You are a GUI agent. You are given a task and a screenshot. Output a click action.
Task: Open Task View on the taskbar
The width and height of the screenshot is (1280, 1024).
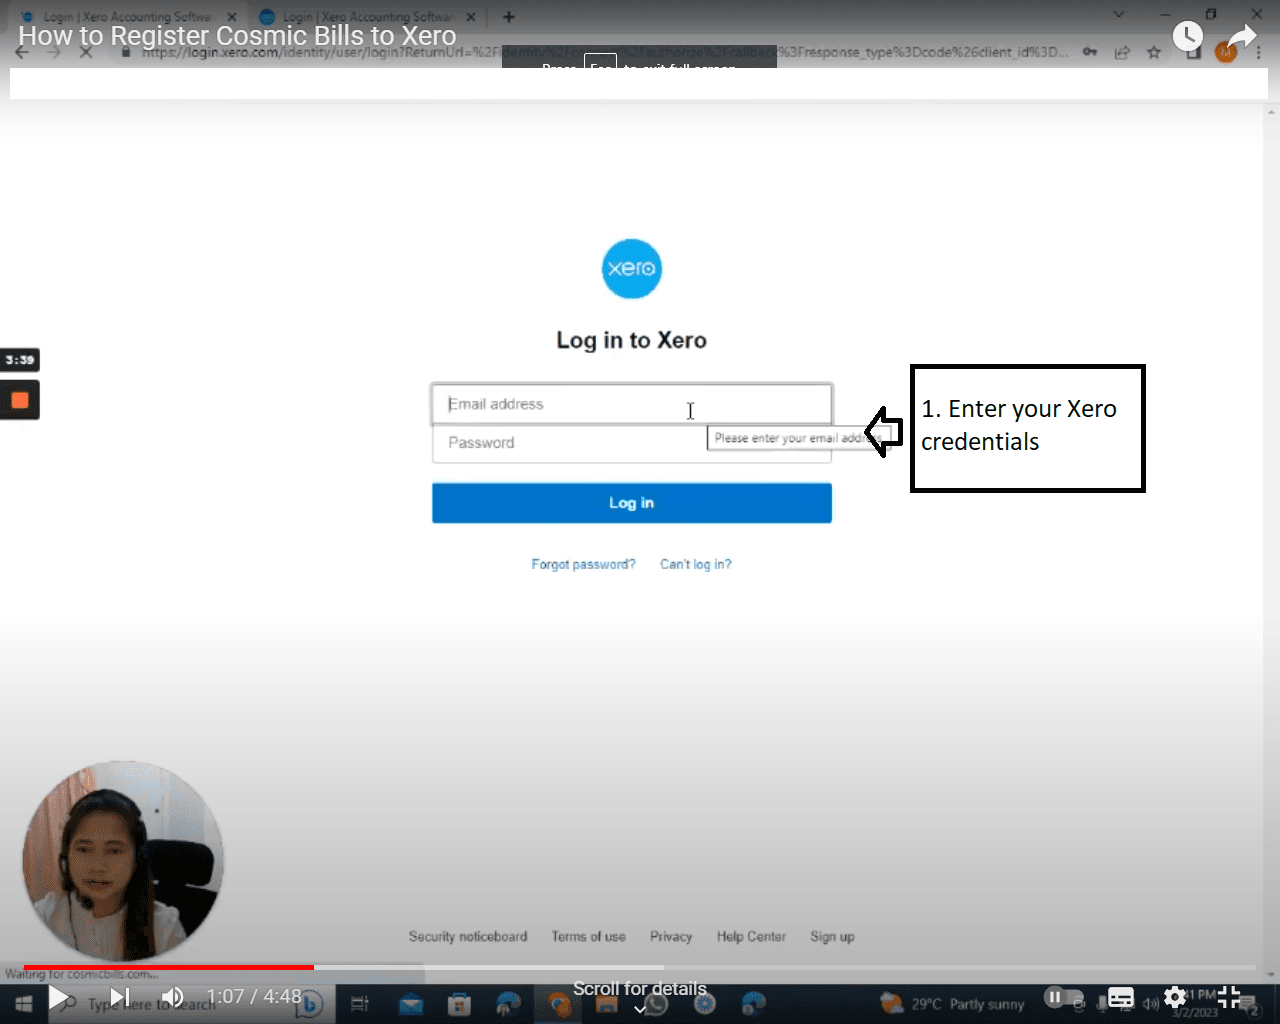[x=360, y=1003]
